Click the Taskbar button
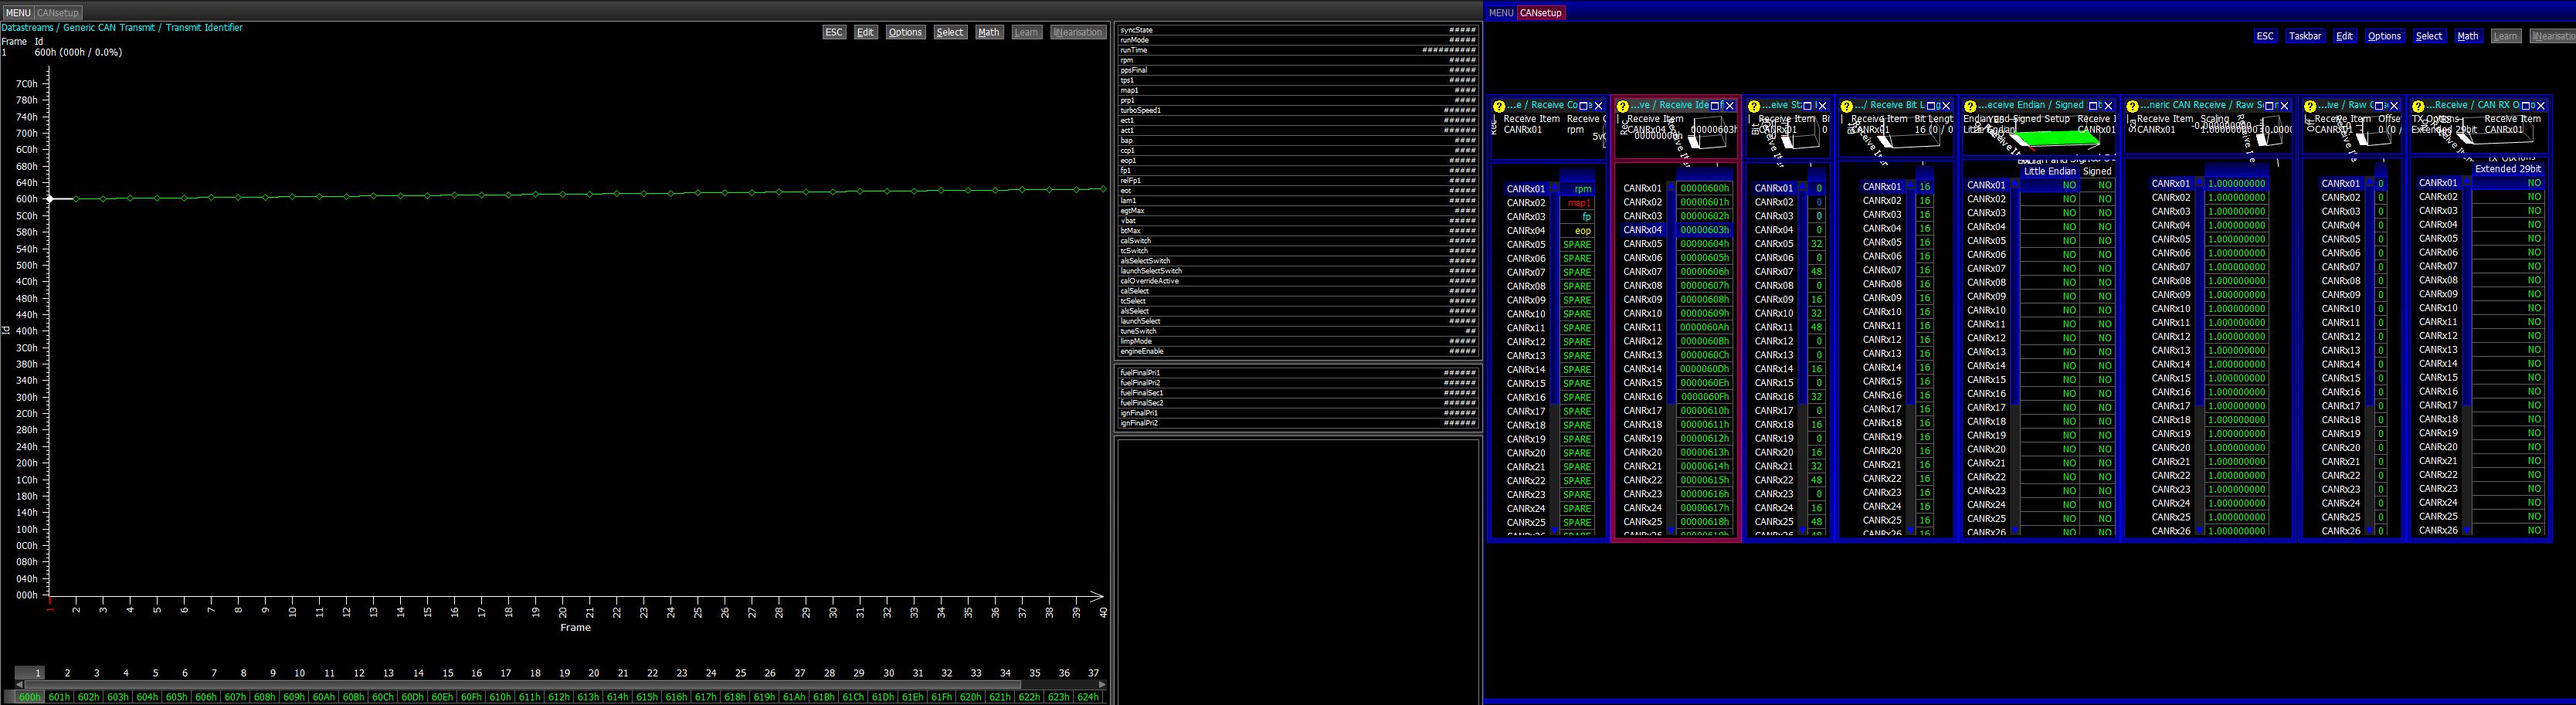Screen dimensions: 2576x705 (x=2304, y=36)
